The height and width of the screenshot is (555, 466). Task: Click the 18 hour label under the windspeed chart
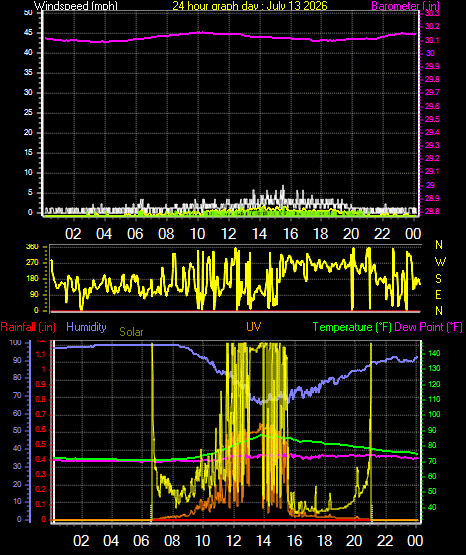(x=321, y=234)
